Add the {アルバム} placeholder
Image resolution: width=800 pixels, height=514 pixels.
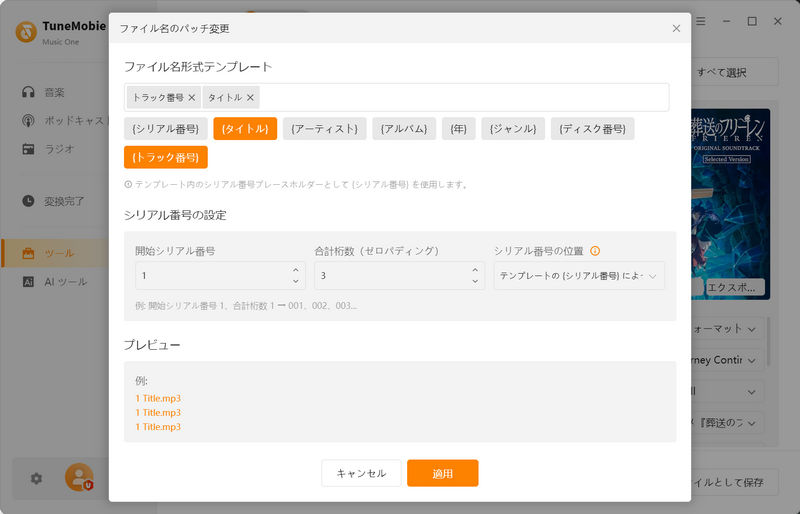coord(404,129)
